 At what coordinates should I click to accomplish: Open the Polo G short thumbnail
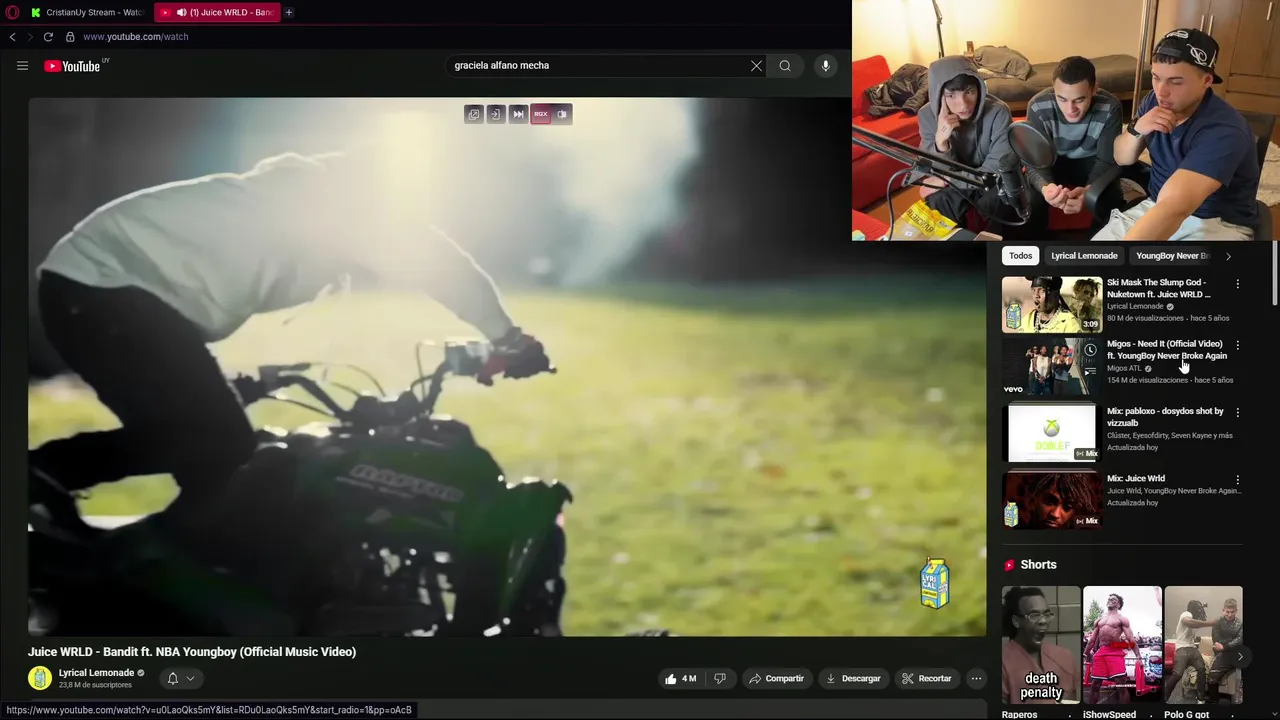coord(1203,645)
